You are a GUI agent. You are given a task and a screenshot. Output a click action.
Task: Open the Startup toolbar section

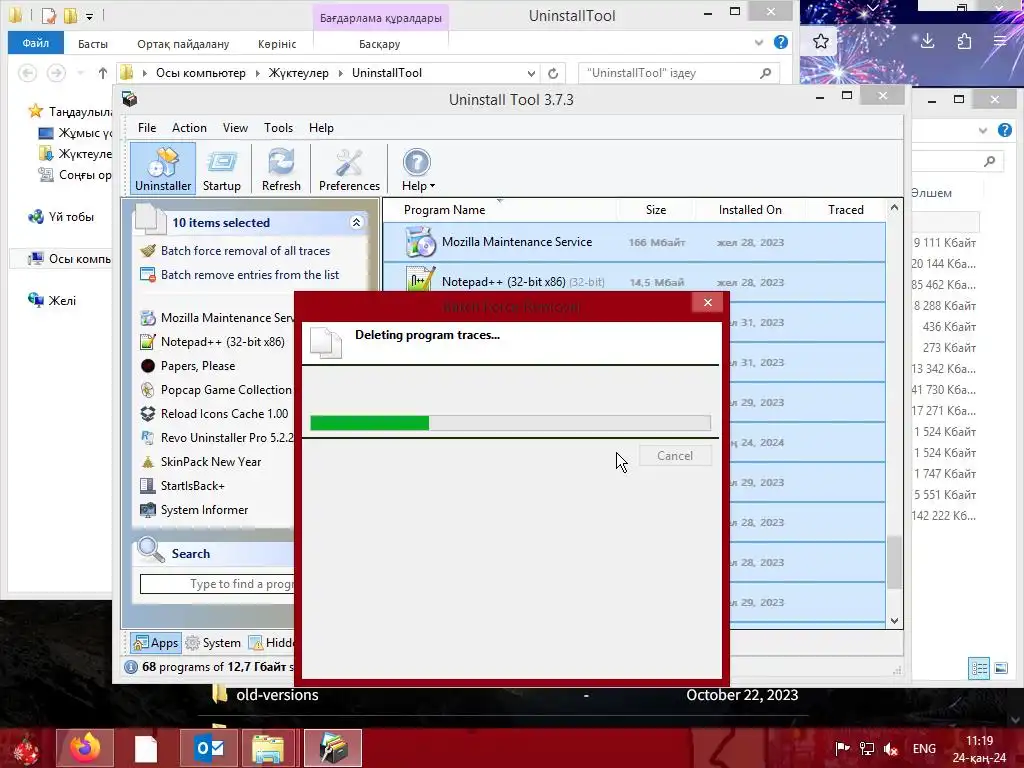222,168
